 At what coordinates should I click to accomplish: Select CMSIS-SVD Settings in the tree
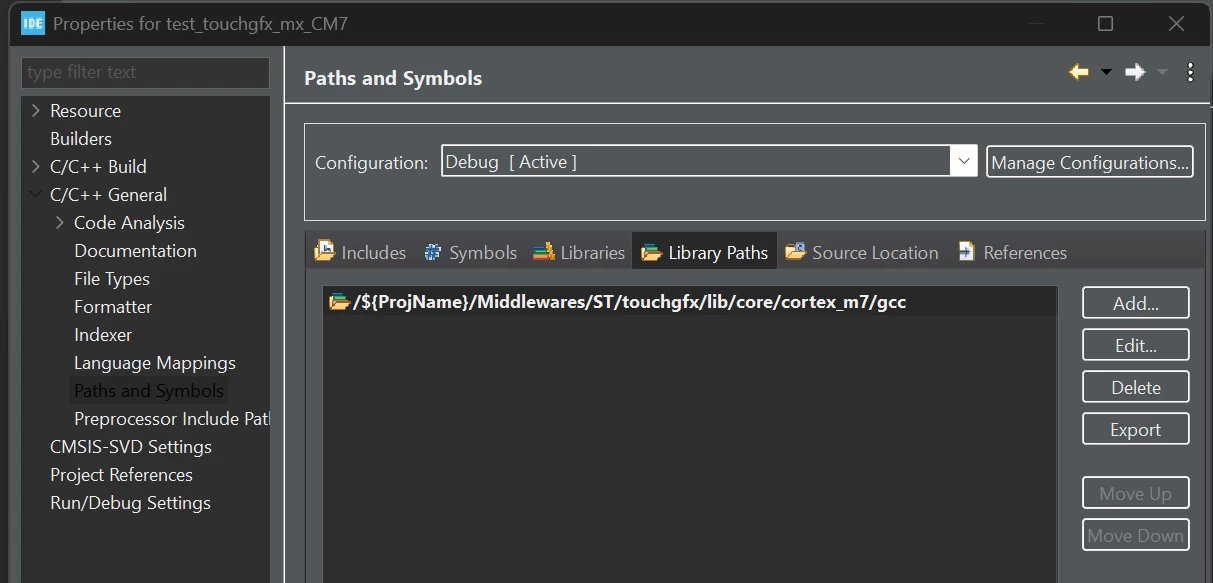pos(131,446)
